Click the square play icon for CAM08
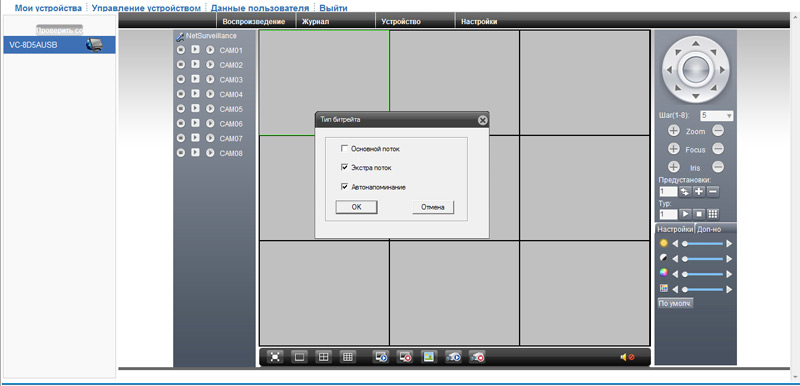This screenshot has width=800, height=386. click(195, 152)
